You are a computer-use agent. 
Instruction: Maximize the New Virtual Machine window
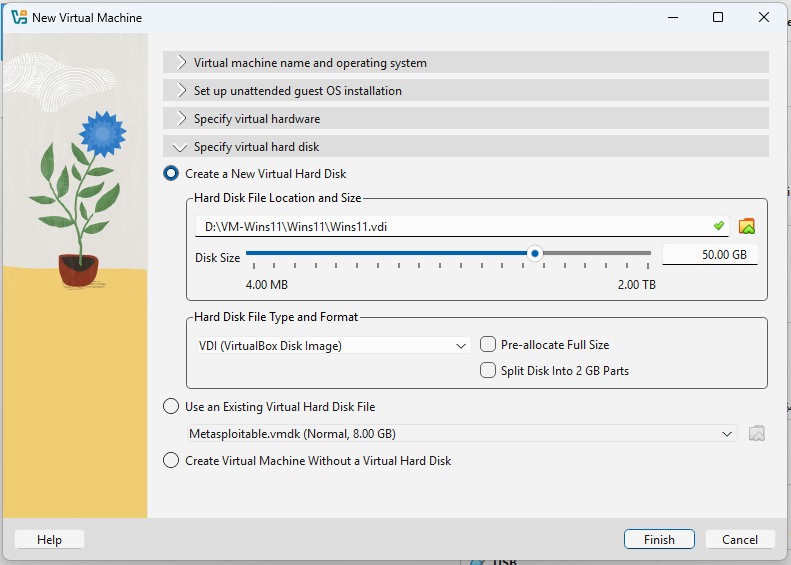718,17
